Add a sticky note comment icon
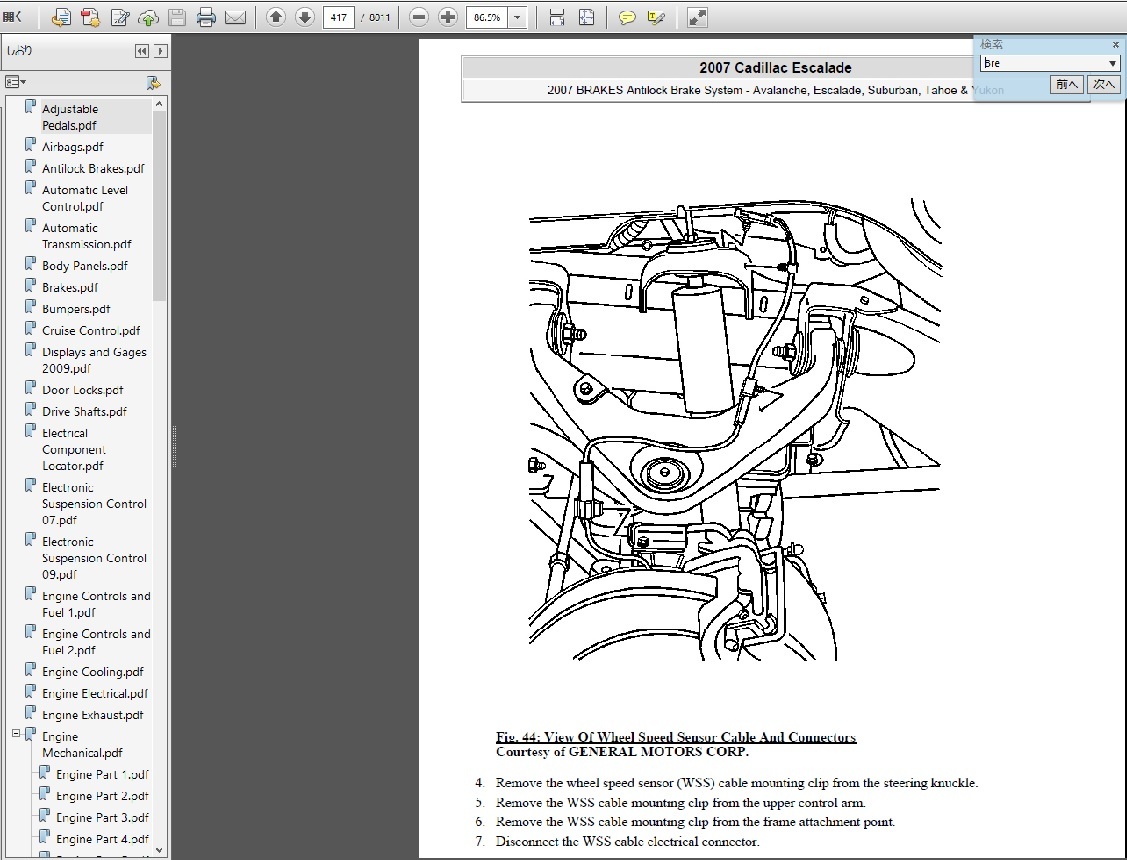The height and width of the screenshot is (860, 1127). coord(627,17)
